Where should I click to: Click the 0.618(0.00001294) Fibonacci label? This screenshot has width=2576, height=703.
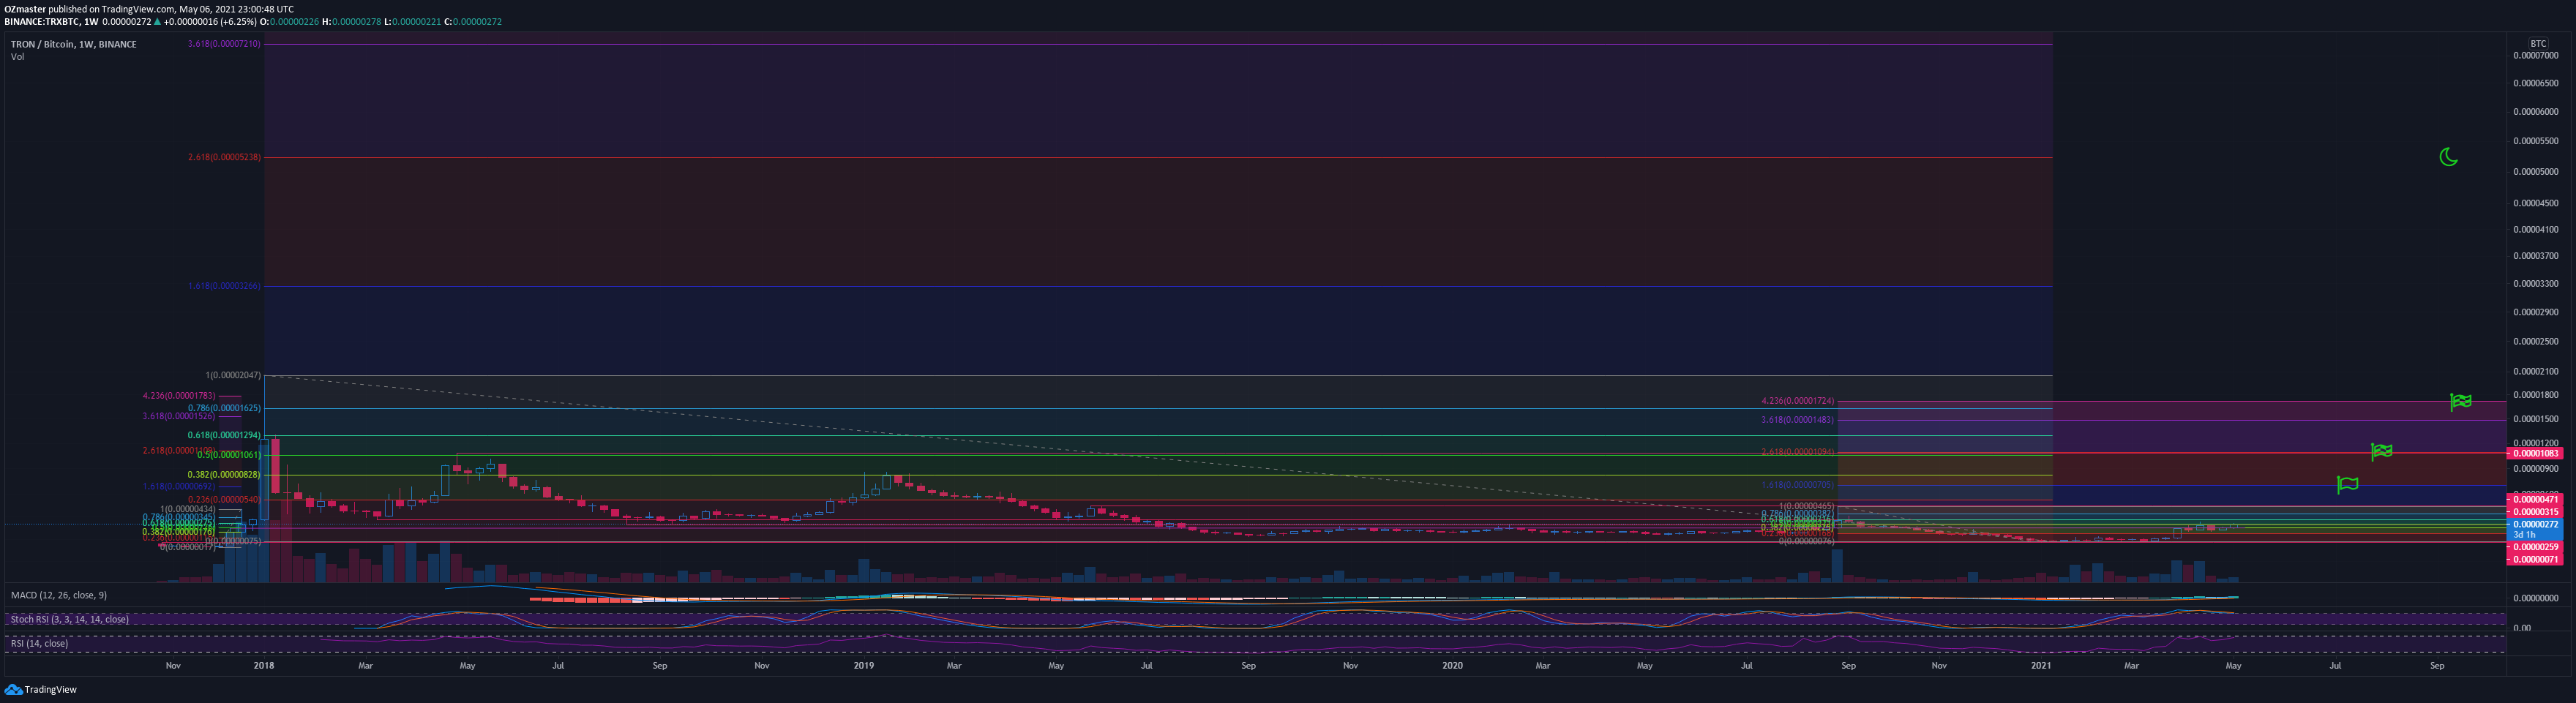coord(224,435)
